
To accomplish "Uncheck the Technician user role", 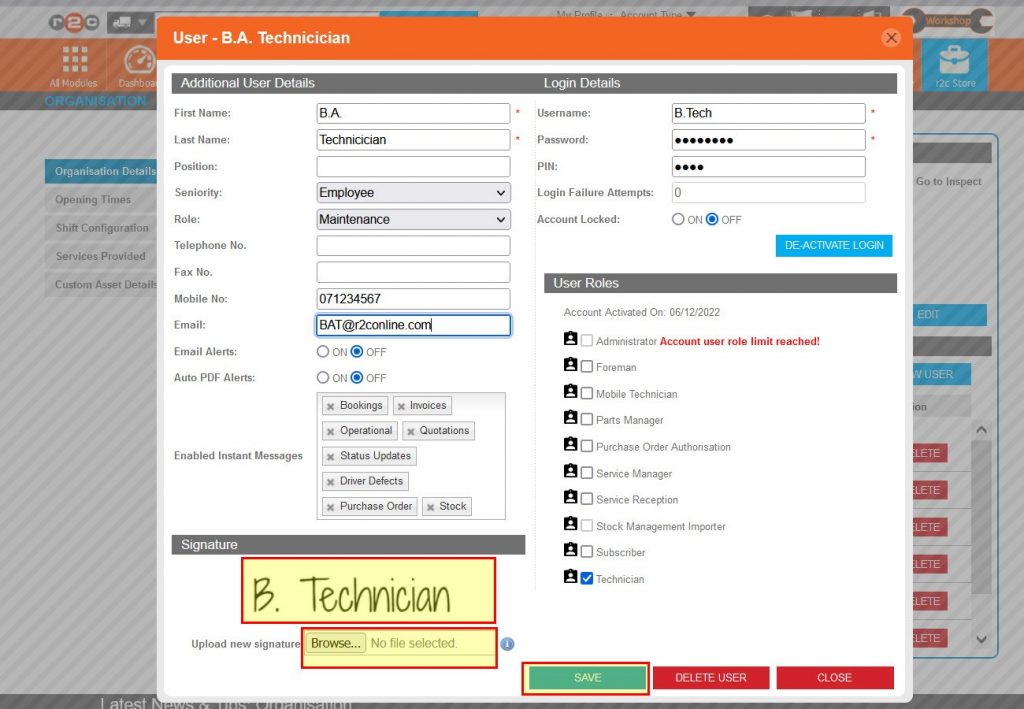I will 585,578.
